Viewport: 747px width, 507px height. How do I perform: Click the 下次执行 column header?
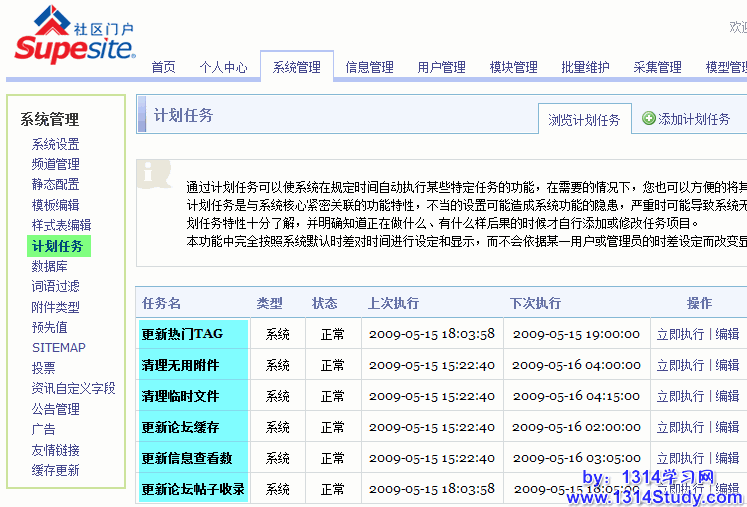(x=534, y=303)
